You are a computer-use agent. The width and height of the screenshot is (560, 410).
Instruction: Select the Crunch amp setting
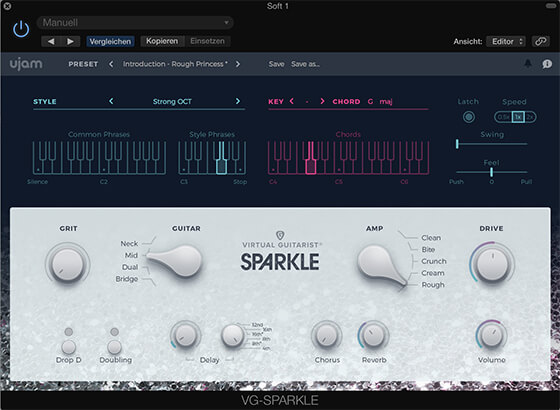[x=434, y=261]
